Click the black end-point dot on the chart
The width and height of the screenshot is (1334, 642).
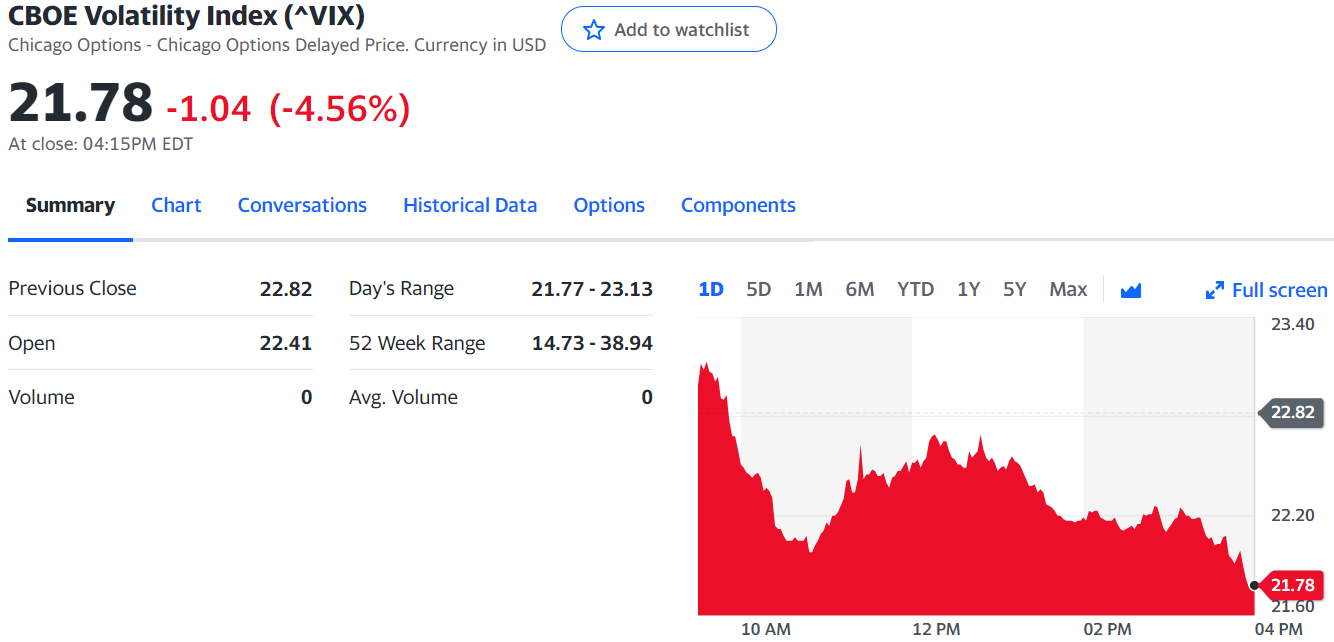click(1254, 585)
